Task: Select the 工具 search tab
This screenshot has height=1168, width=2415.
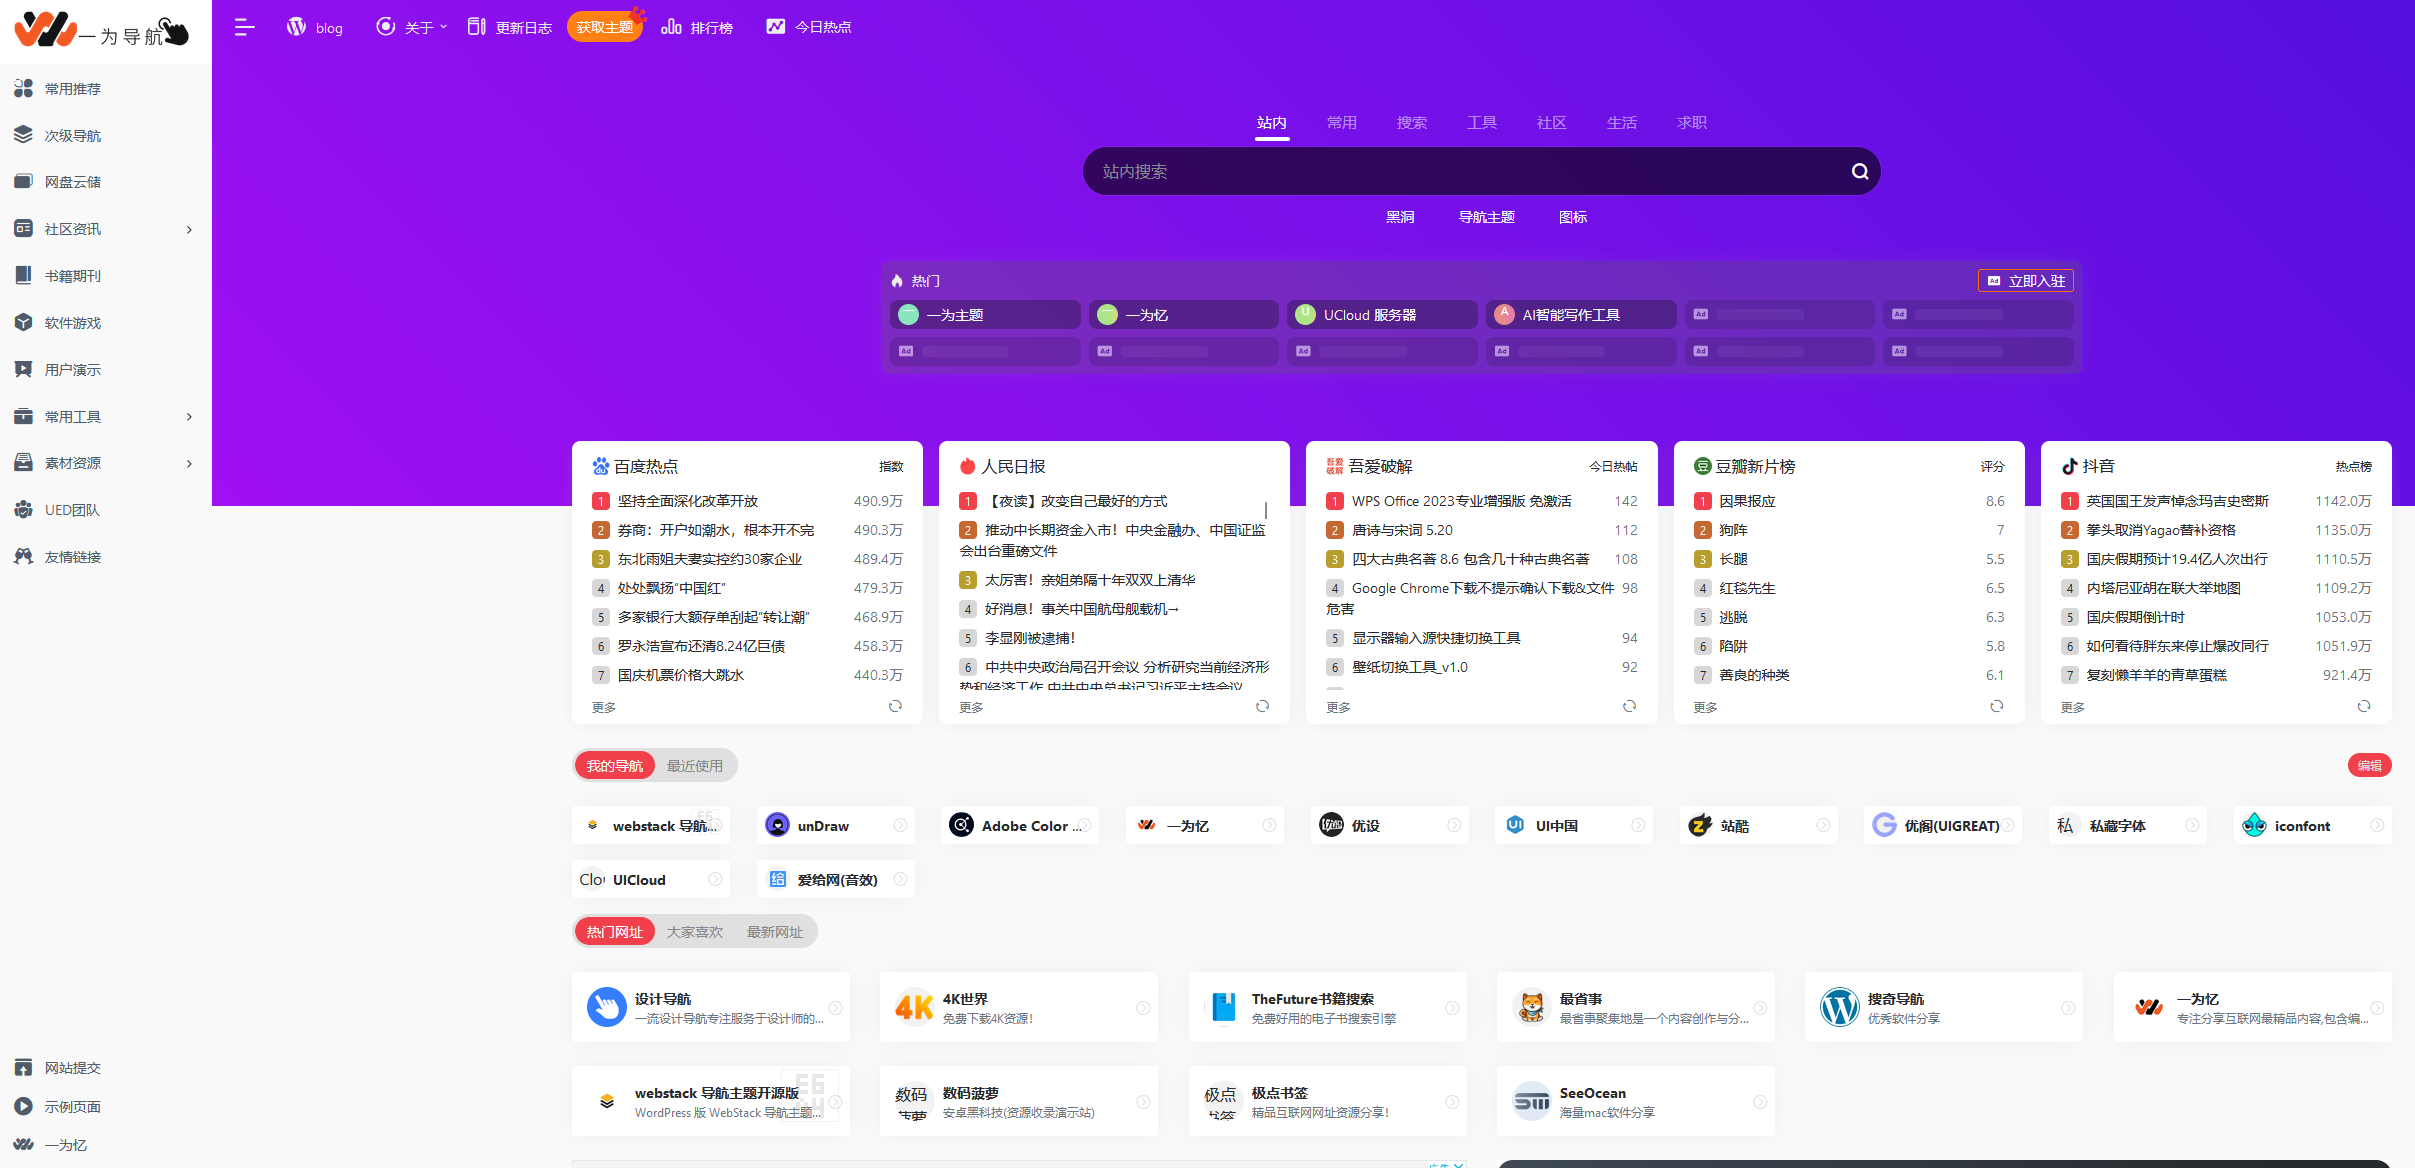Action: [x=1481, y=123]
